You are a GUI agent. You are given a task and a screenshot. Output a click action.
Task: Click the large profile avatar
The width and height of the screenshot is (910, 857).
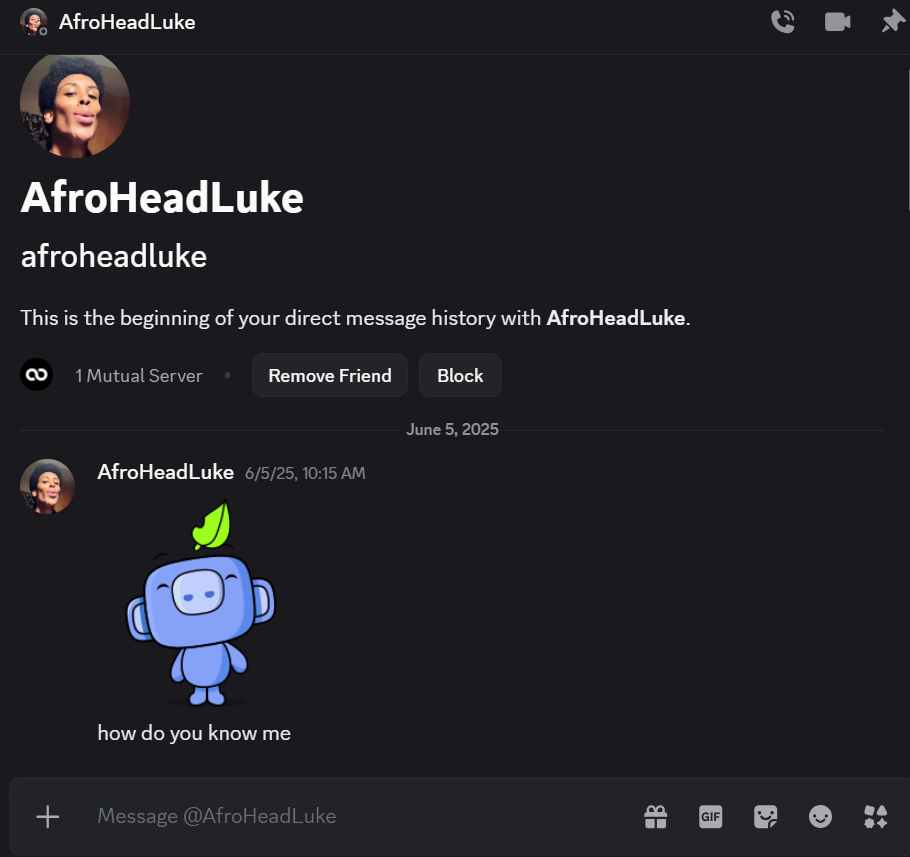point(74,104)
